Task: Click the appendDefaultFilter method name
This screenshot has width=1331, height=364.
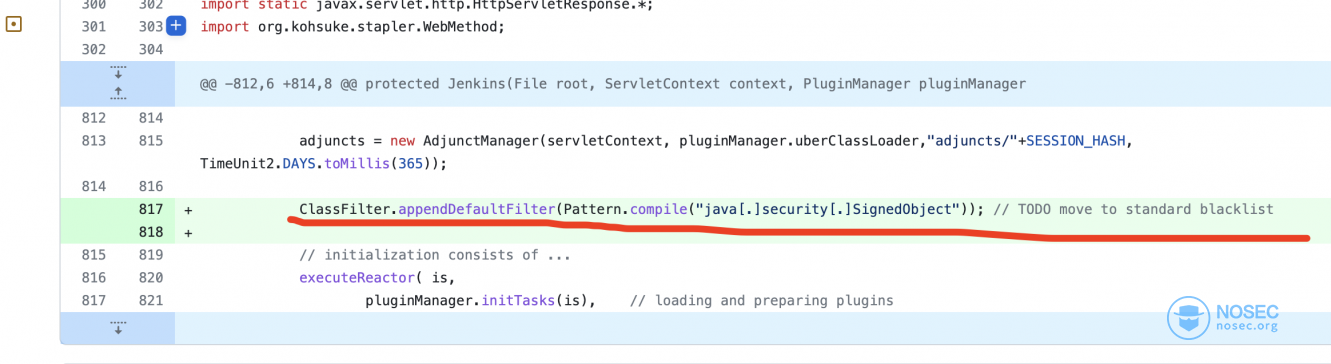Action: pyautogui.click(x=476, y=209)
